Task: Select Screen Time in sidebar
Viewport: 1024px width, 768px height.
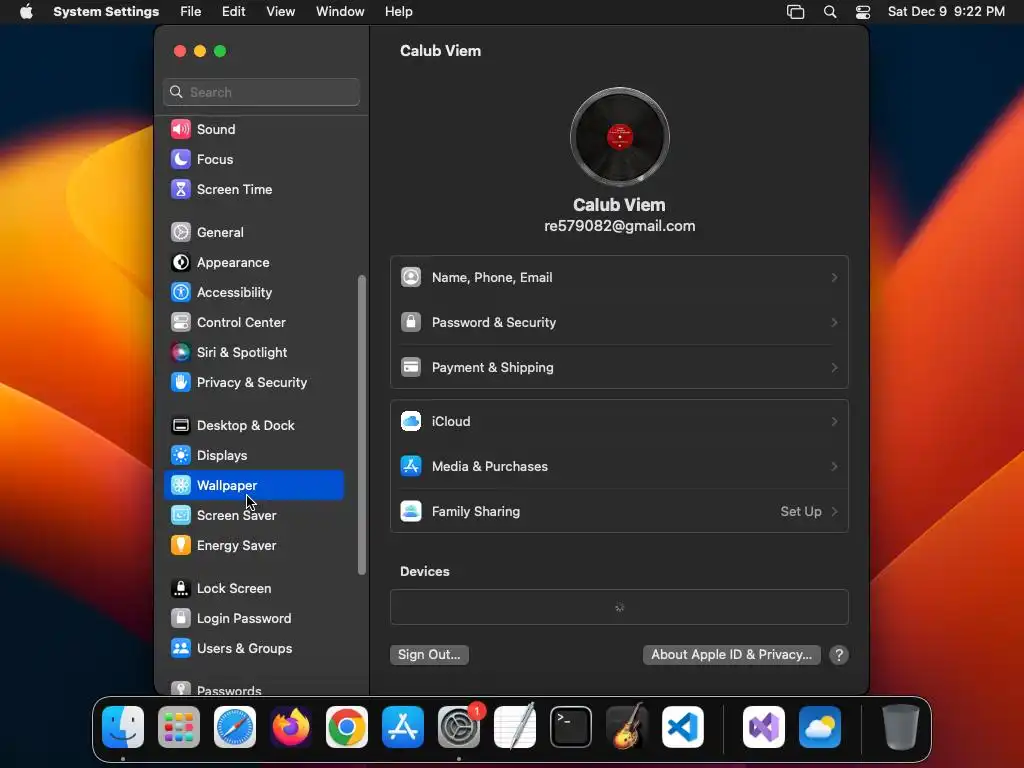Action: (253, 189)
